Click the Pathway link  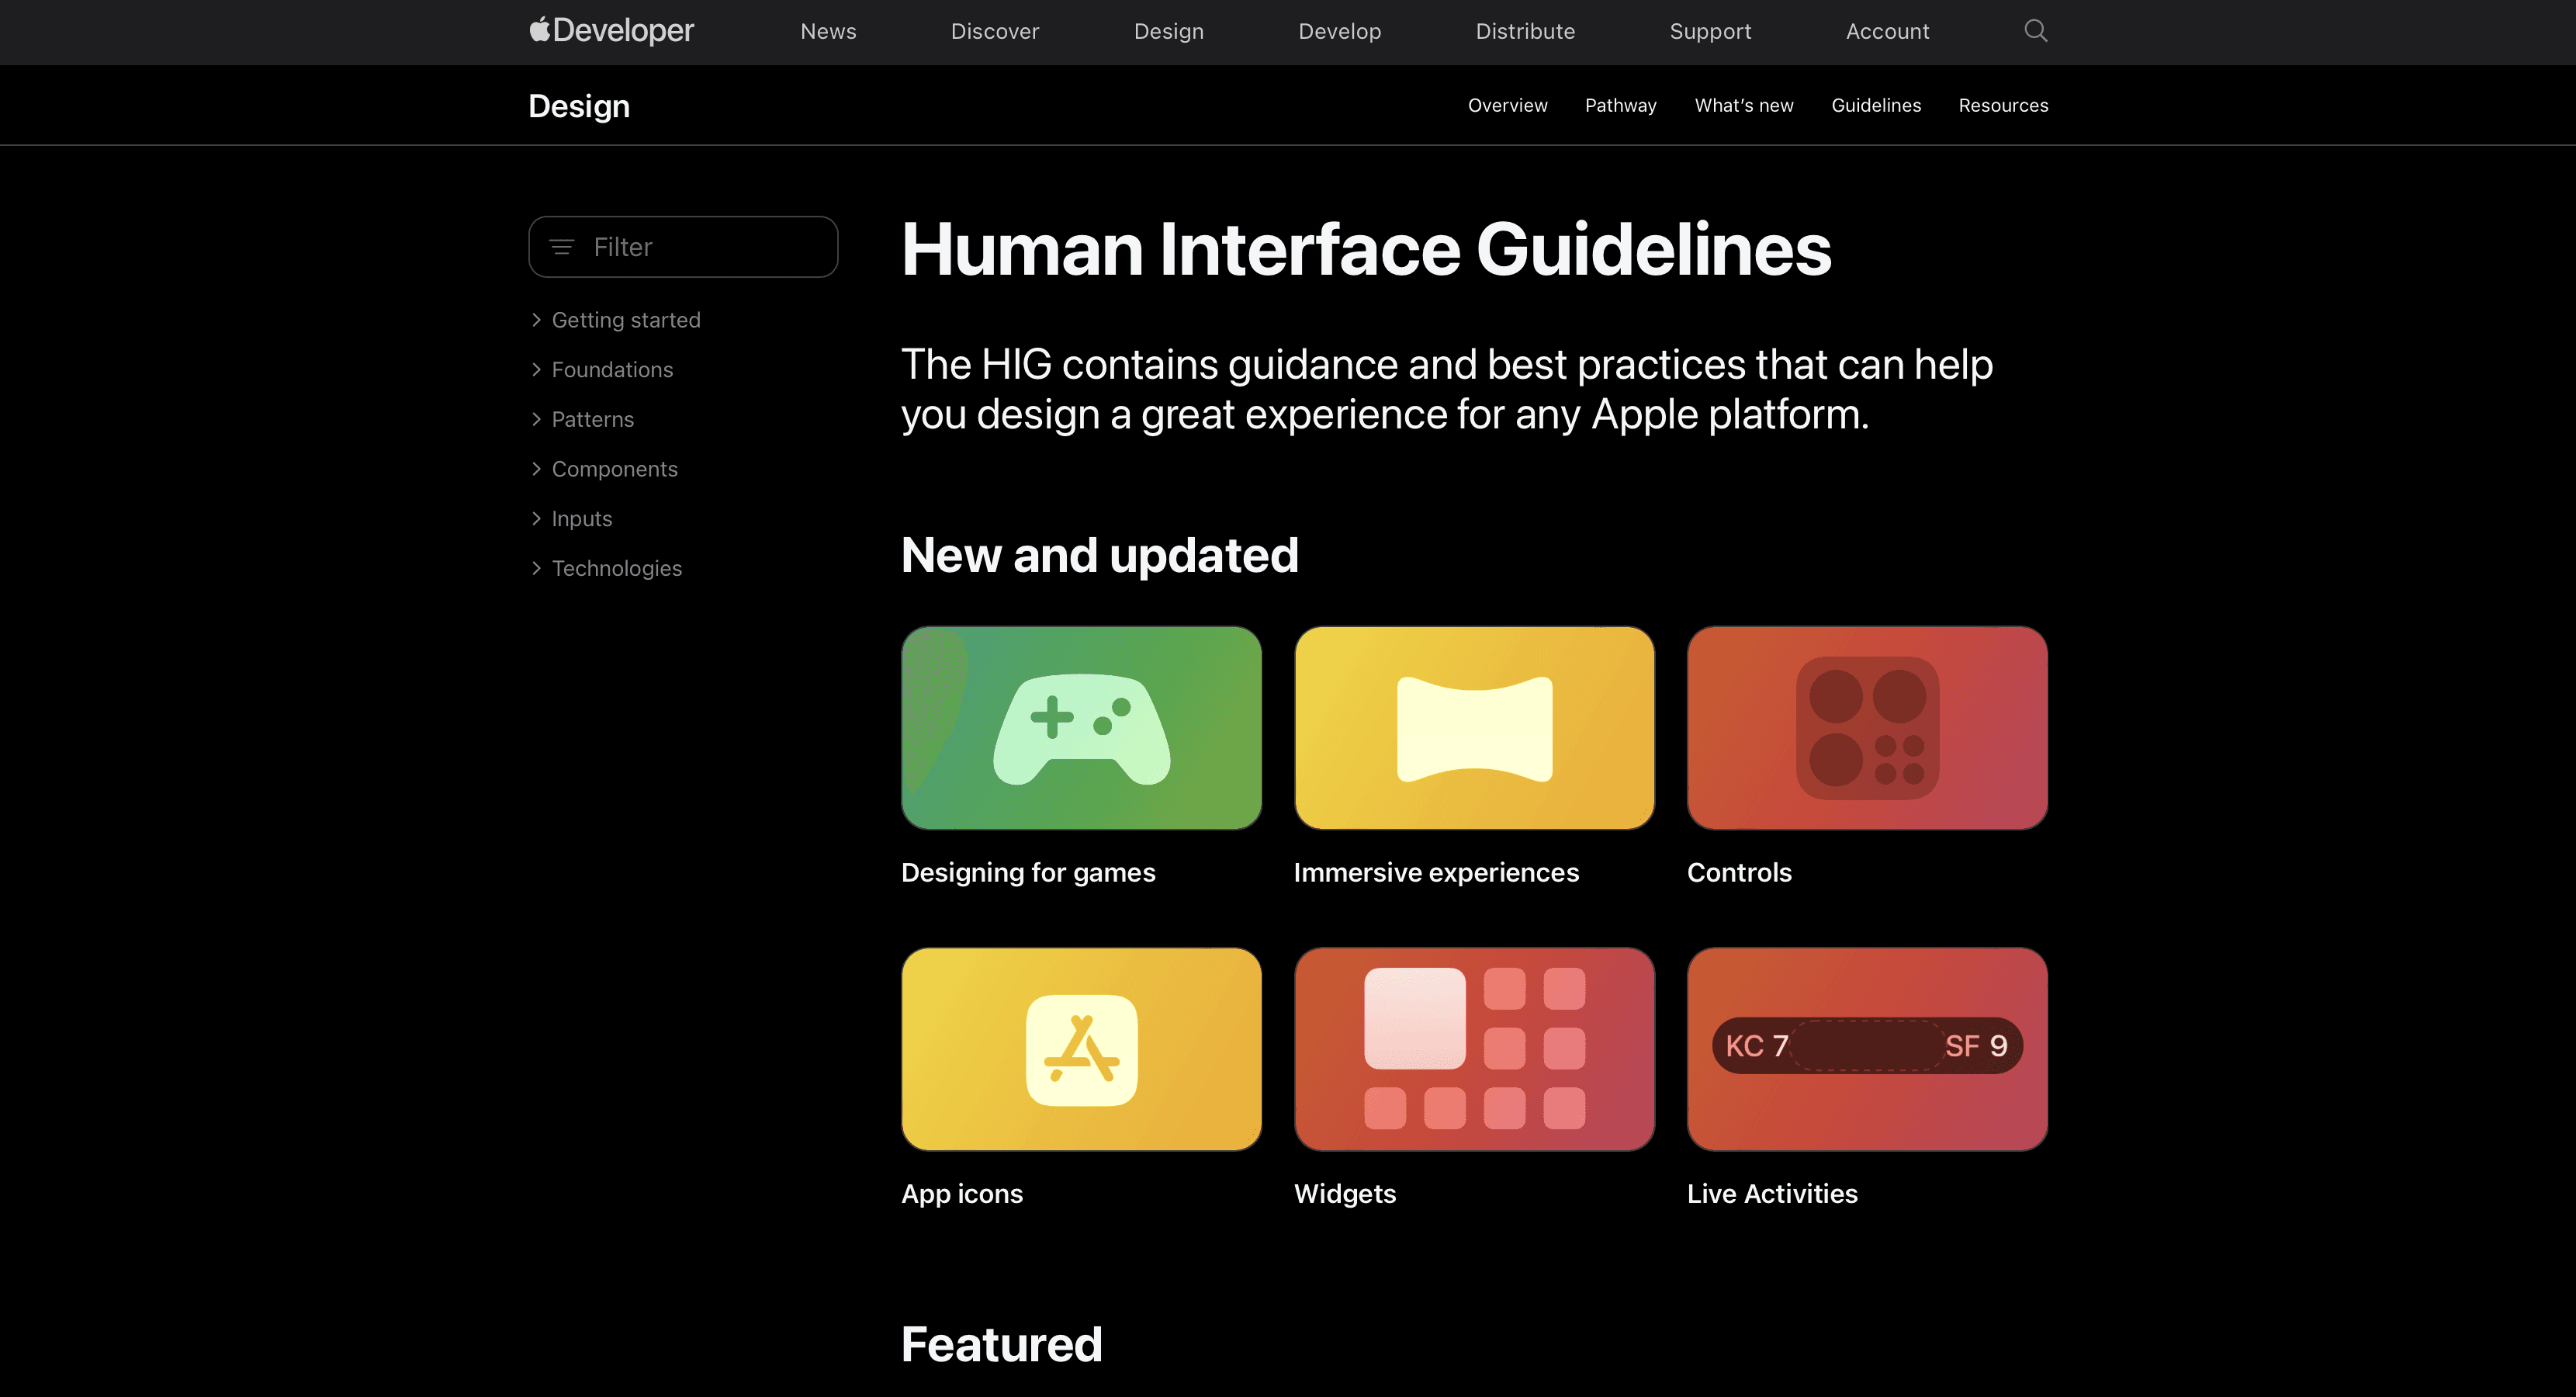pos(1620,106)
